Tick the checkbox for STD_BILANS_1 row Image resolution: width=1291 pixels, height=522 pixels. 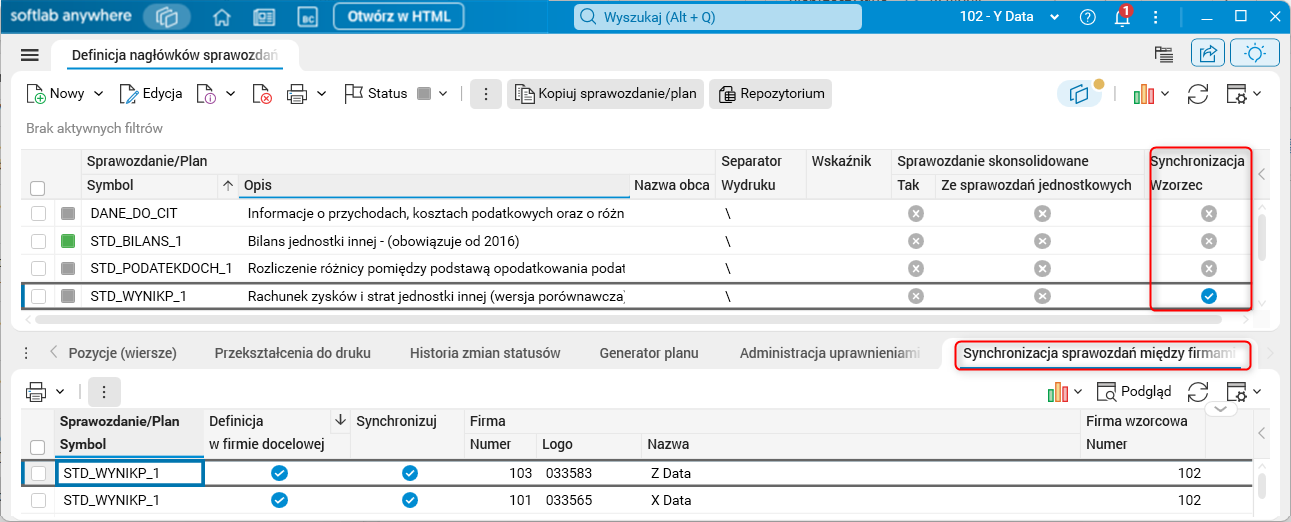(x=38, y=241)
